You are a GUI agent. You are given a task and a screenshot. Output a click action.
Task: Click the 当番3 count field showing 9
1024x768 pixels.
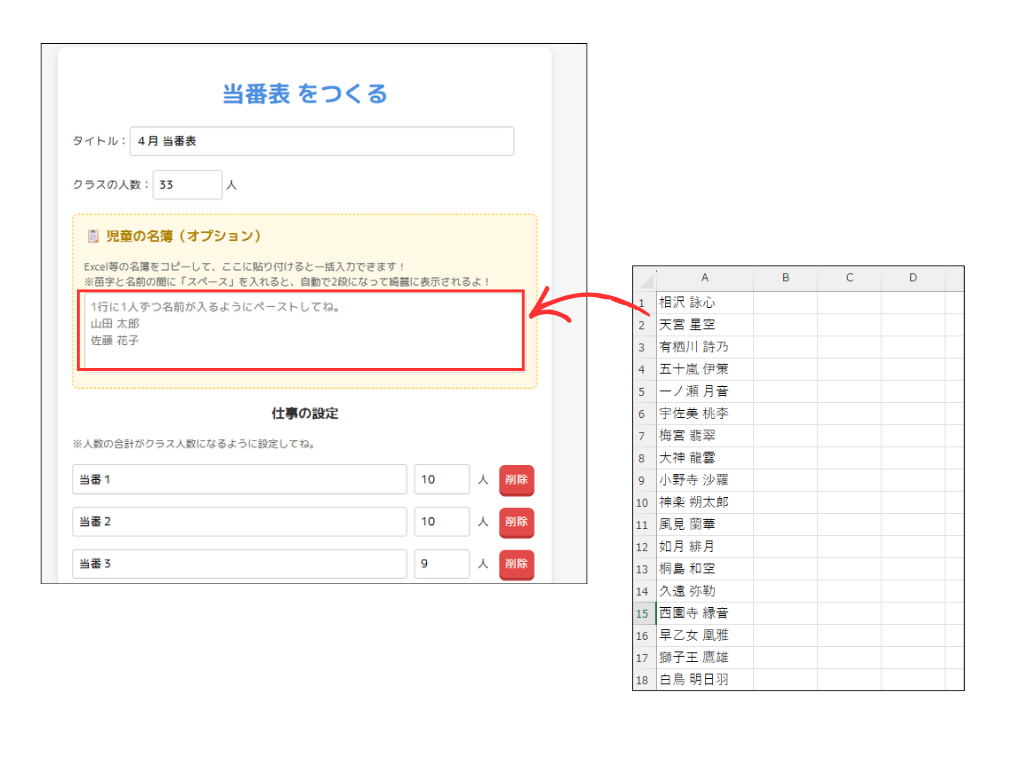click(441, 563)
